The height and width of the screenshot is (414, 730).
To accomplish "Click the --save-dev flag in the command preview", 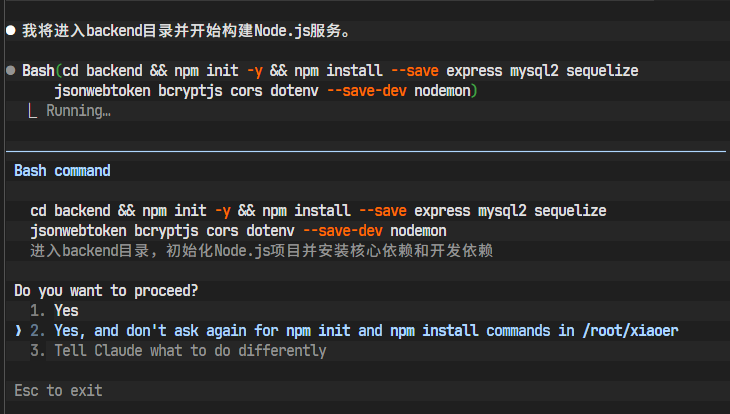I will 343,231.
